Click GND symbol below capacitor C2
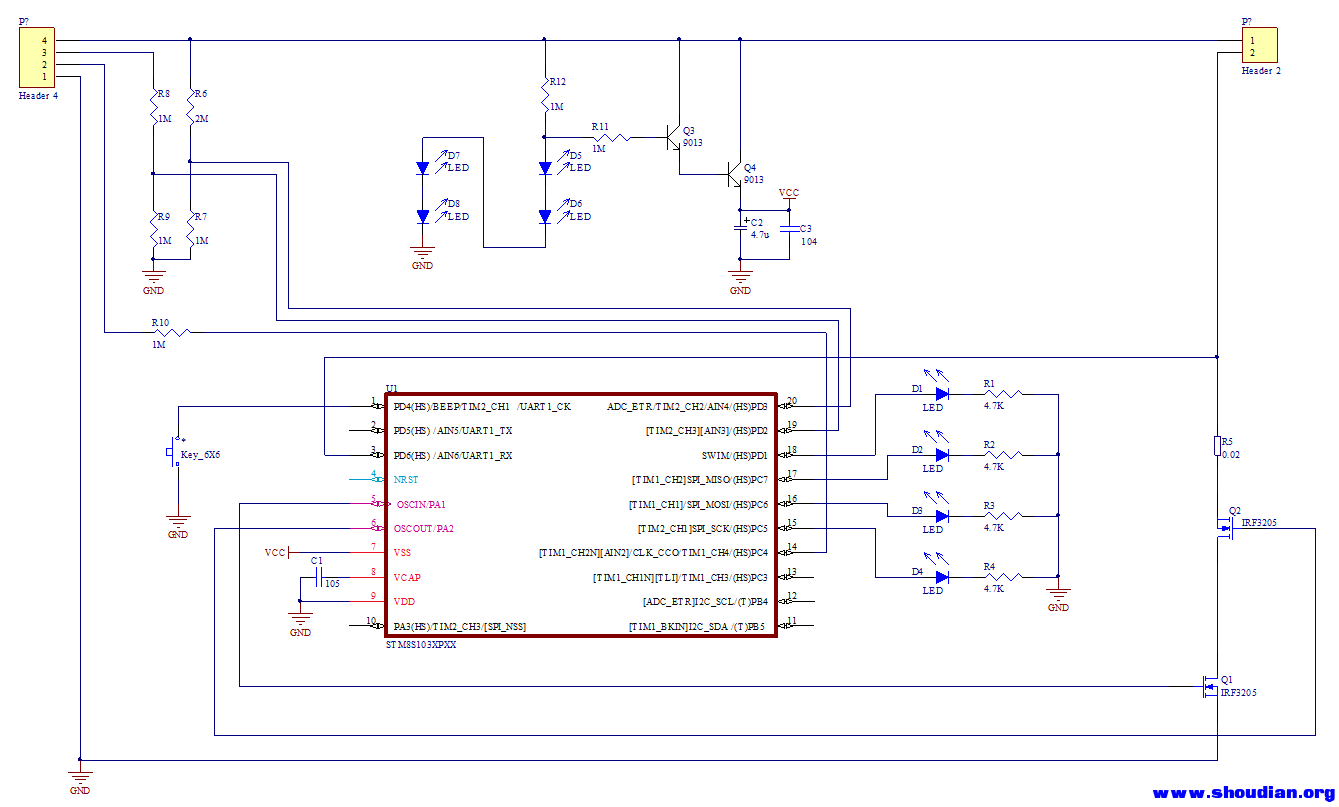Screen dimensions: 1339x807 pos(740,277)
